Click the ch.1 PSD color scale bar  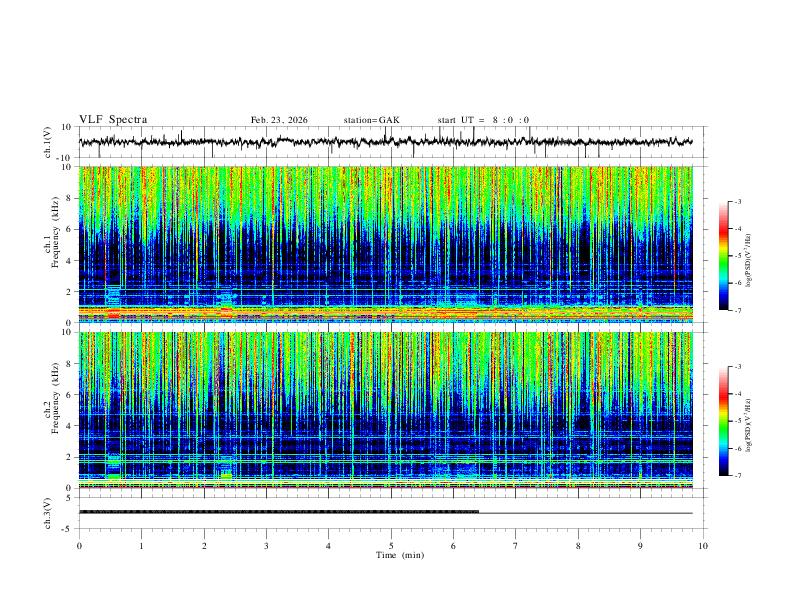pyautogui.click(x=723, y=256)
